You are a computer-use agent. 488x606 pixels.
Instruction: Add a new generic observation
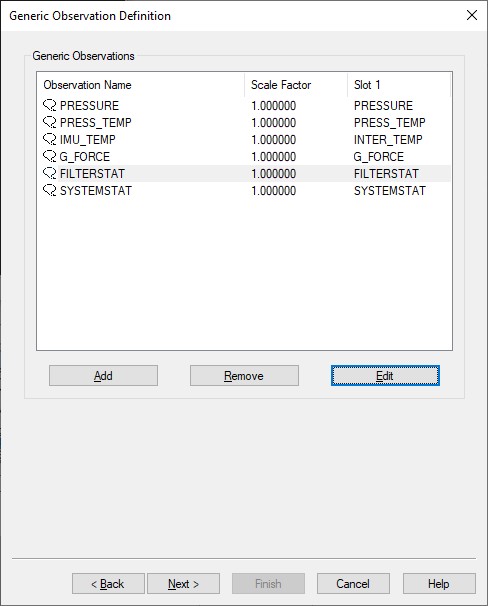[x=103, y=376]
